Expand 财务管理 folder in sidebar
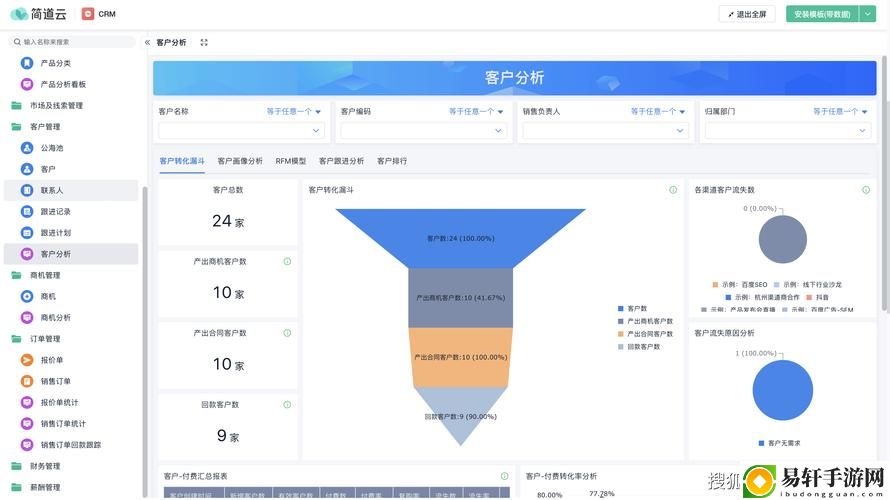 pyautogui.click(x=45, y=466)
